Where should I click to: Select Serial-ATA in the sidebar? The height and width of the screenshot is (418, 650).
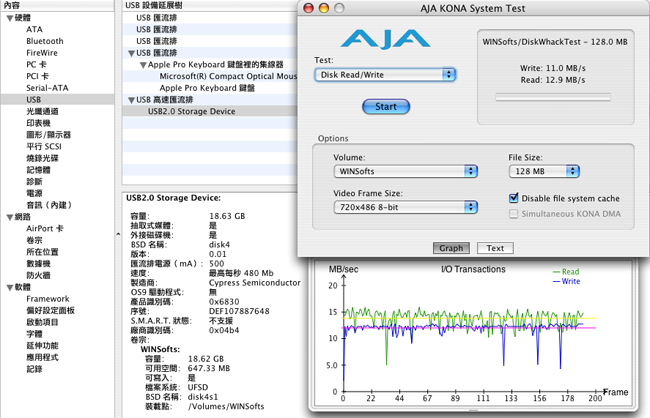[x=47, y=88]
